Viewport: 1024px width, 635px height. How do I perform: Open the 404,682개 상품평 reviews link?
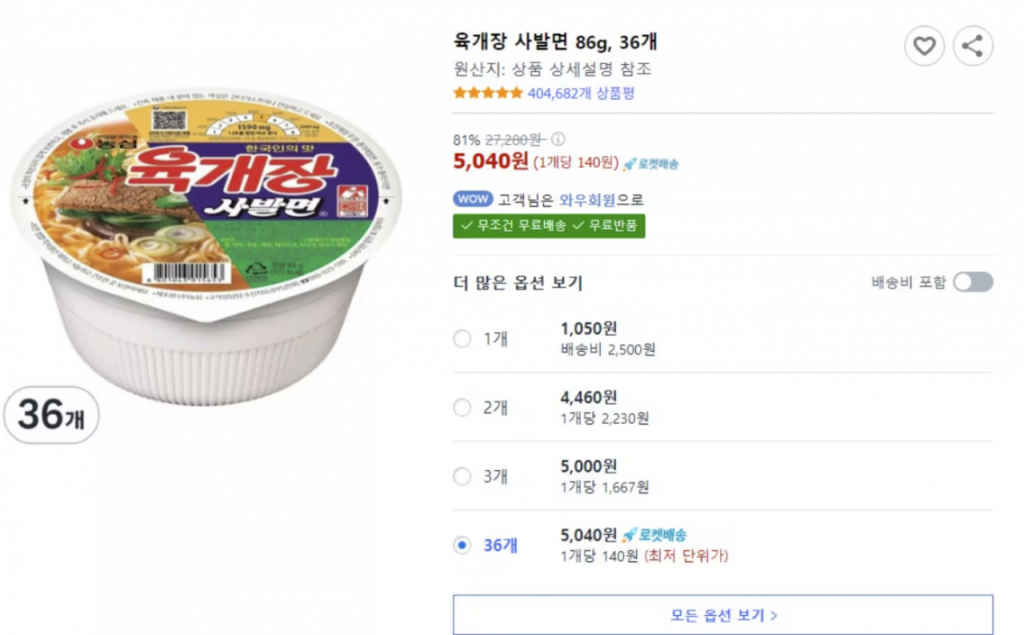pos(580,93)
